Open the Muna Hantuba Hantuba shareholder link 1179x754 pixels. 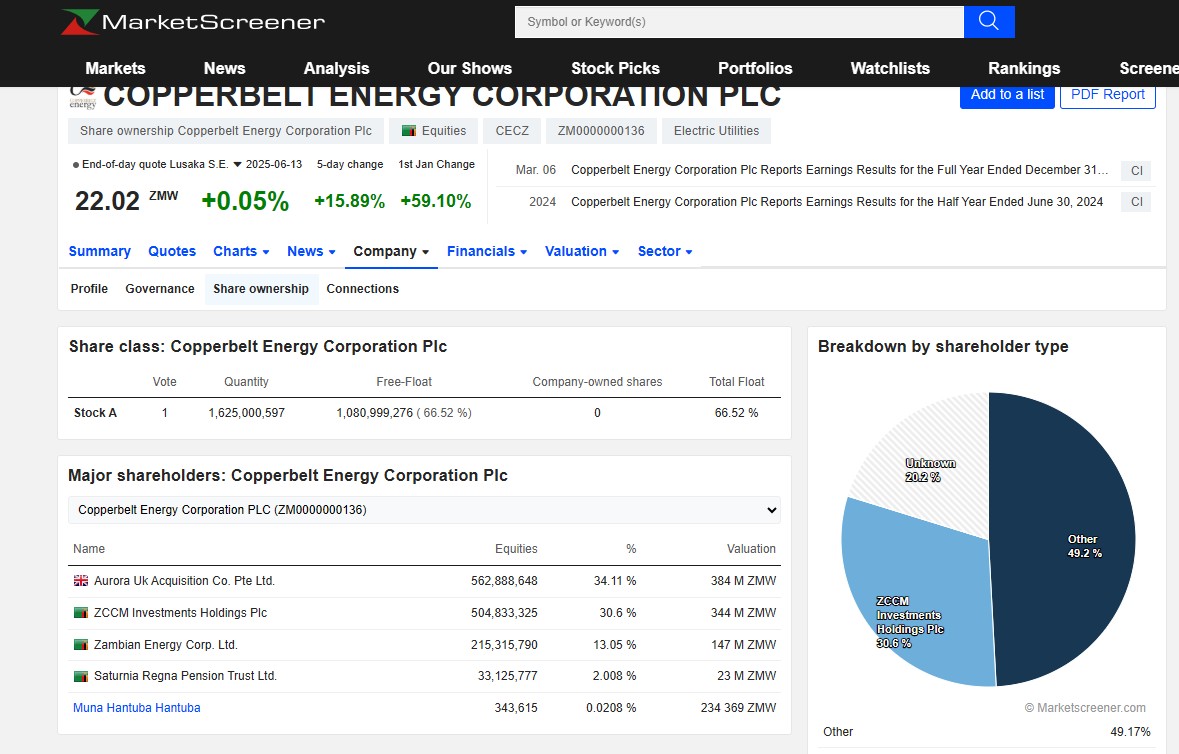click(x=137, y=708)
